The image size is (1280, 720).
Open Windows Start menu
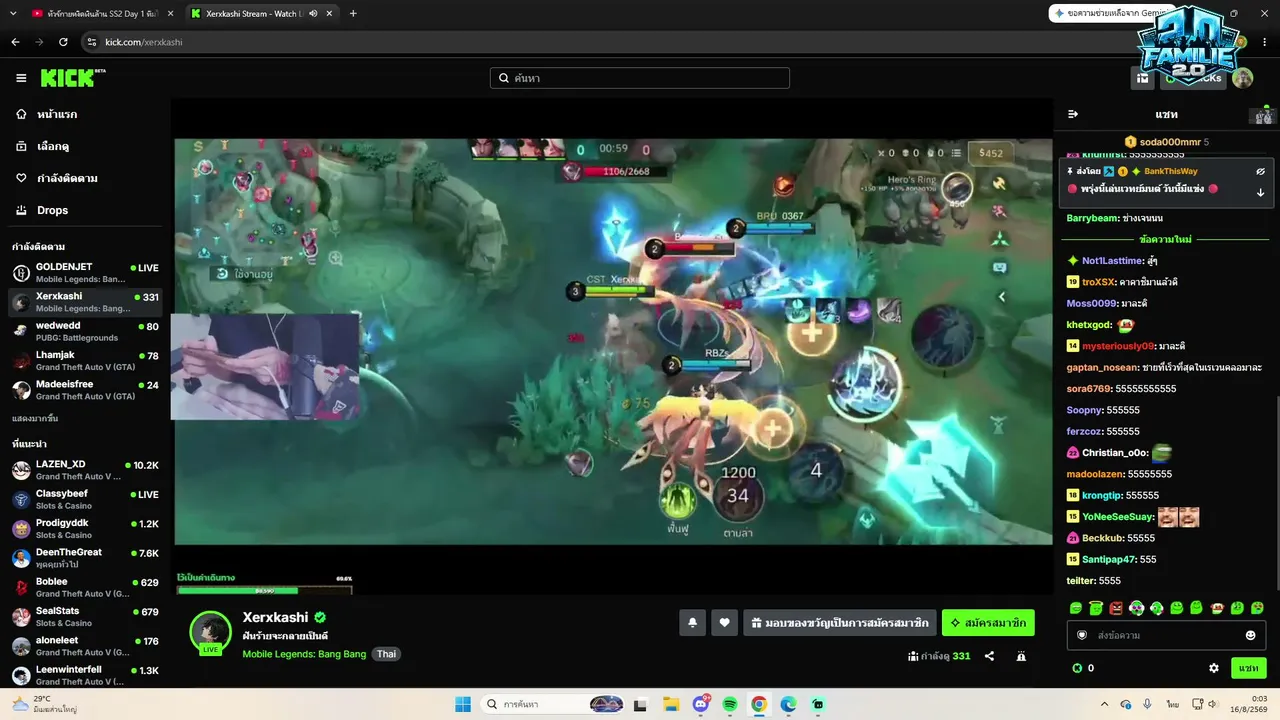(x=463, y=704)
